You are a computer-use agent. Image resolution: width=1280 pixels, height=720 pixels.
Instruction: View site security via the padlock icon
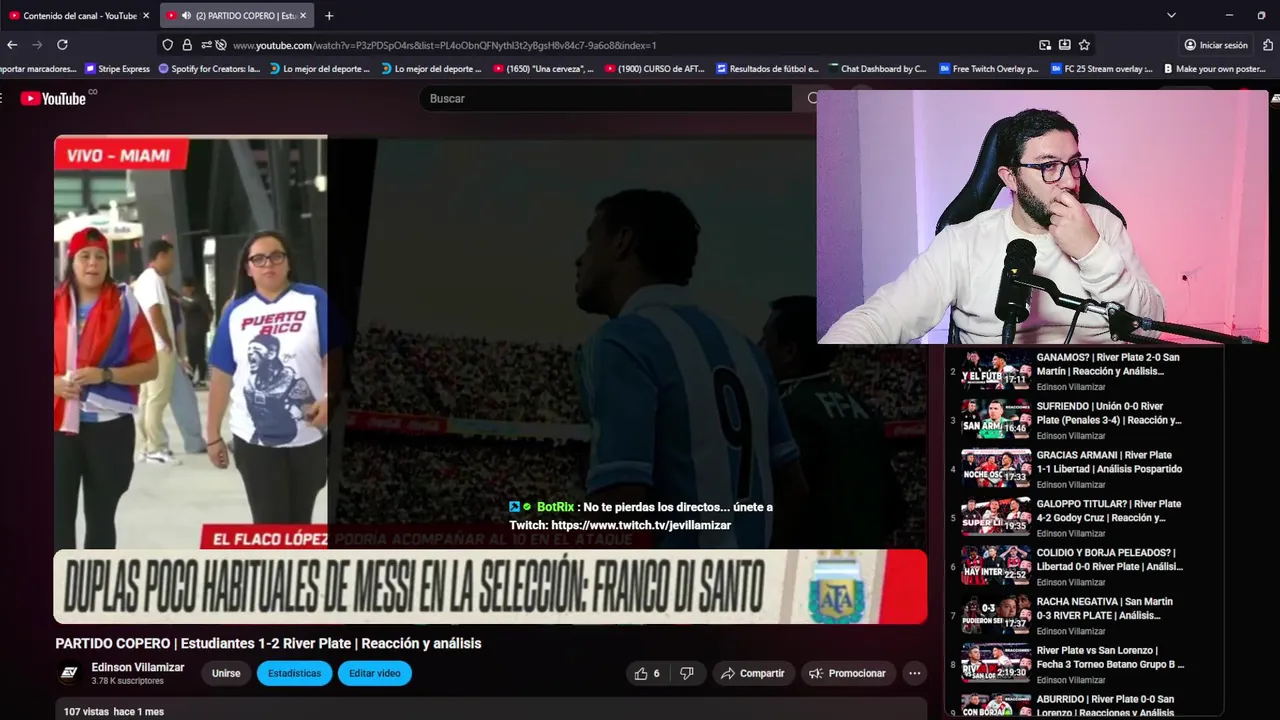tap(187, 45)
